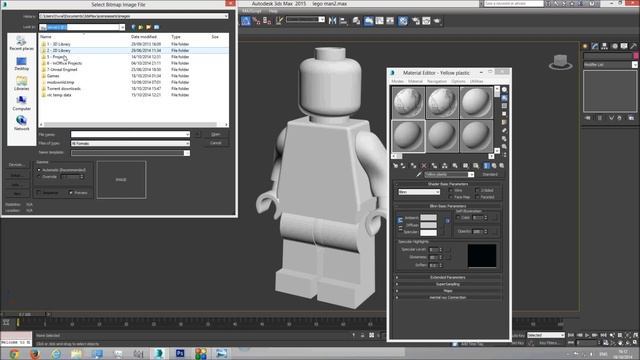Click the teapot Render Production icon
This screenshot has height=360, width=640.
click(x=437, y=21)
